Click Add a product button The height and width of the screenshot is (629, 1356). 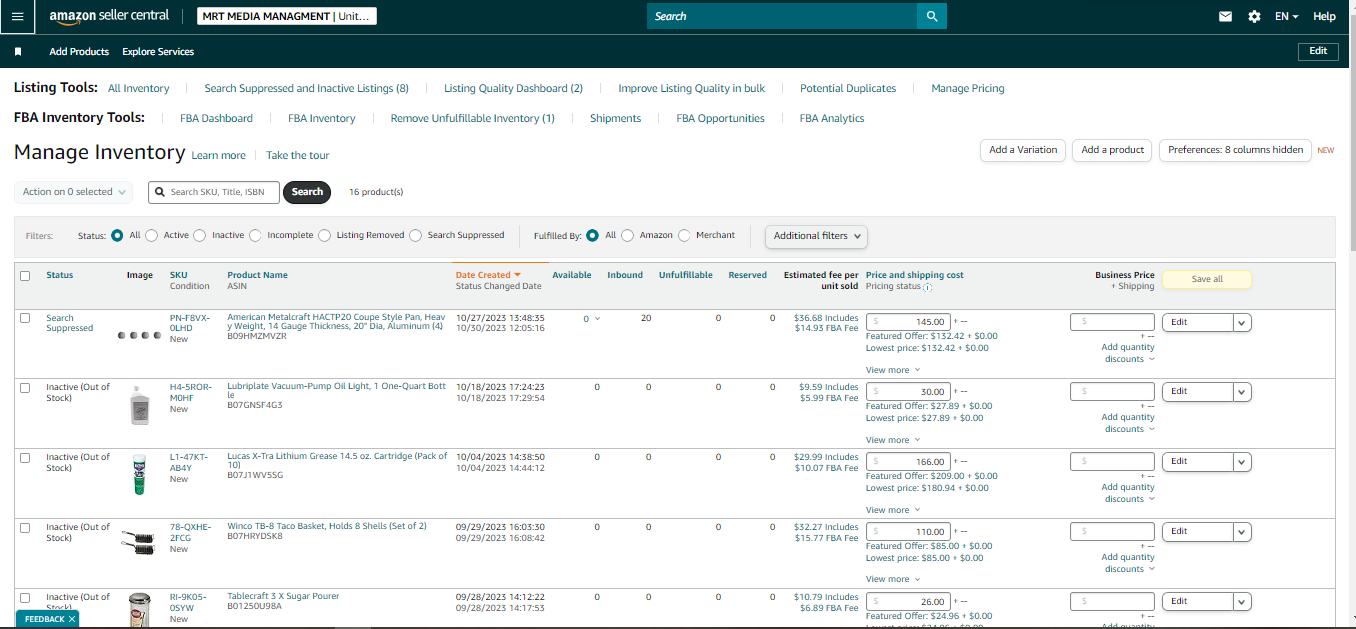[x=1112, y=150]
